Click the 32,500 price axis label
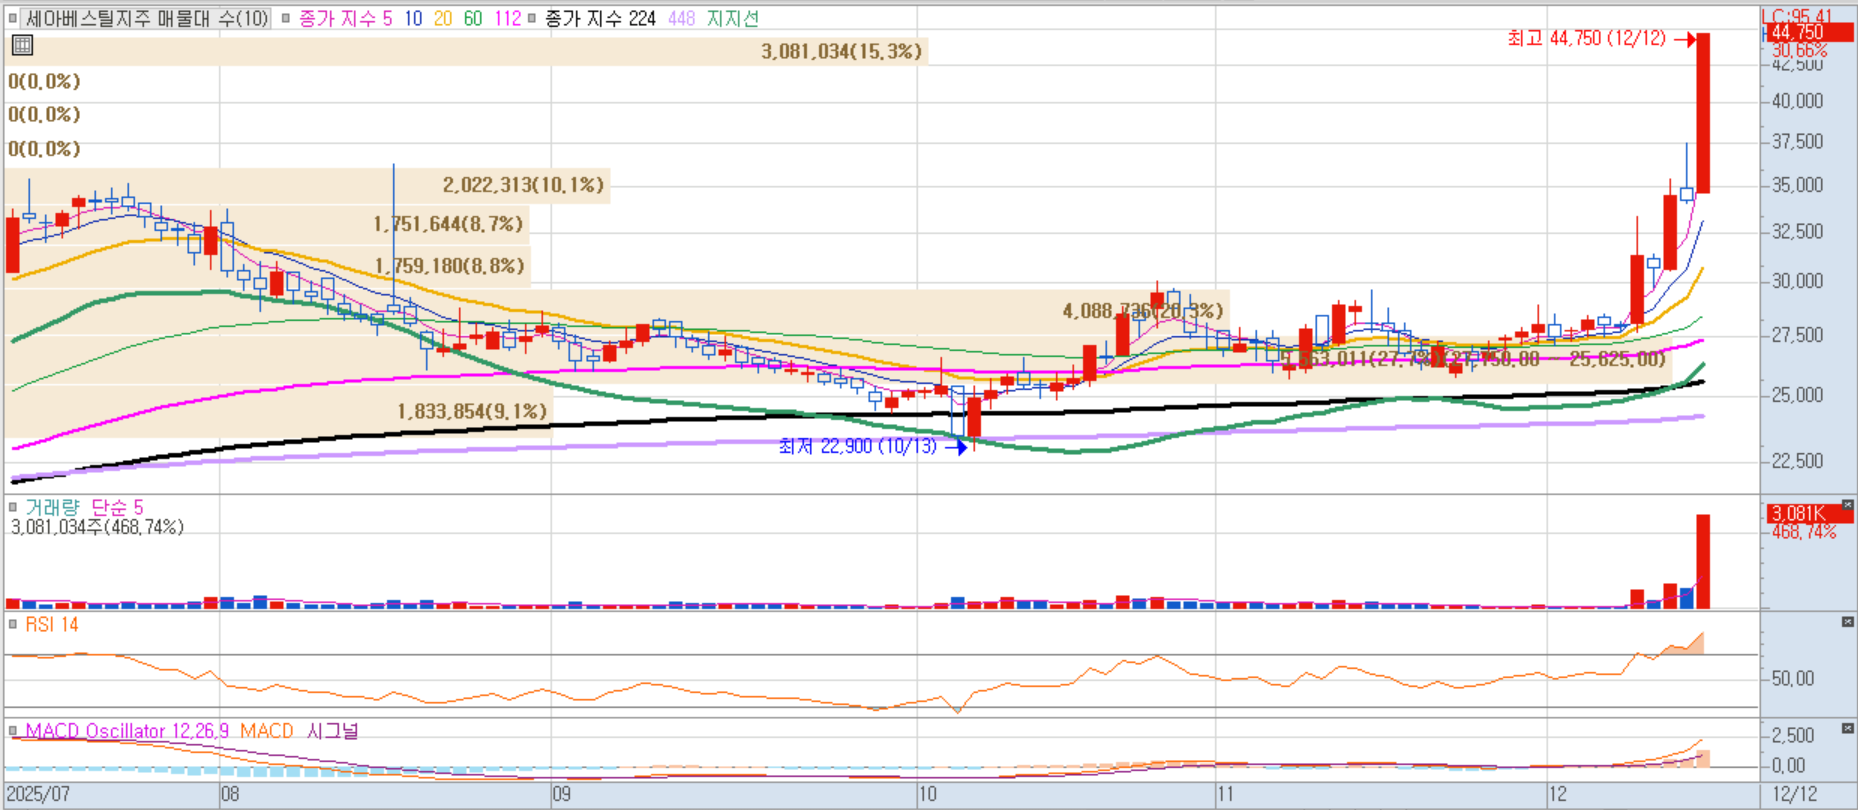1858x810 pixels. tap(1797, 231)
